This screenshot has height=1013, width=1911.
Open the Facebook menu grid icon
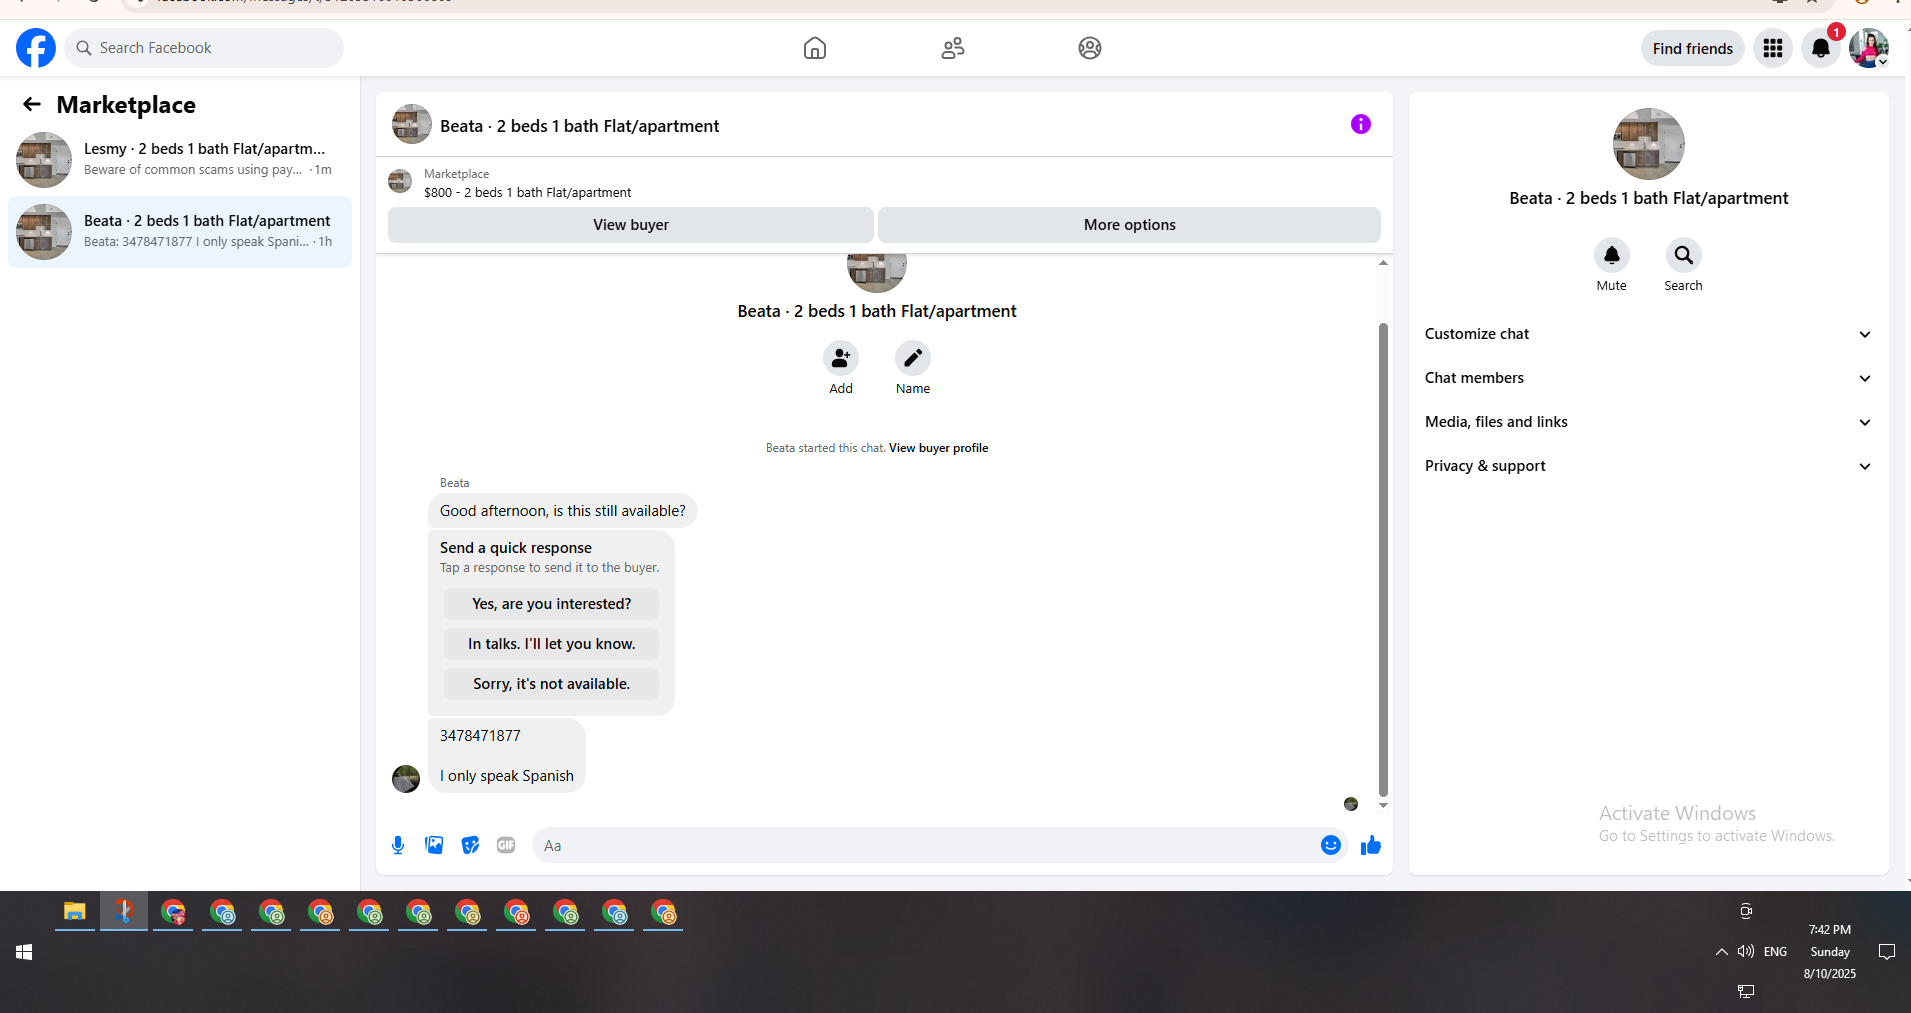[x=1773, y=48]
